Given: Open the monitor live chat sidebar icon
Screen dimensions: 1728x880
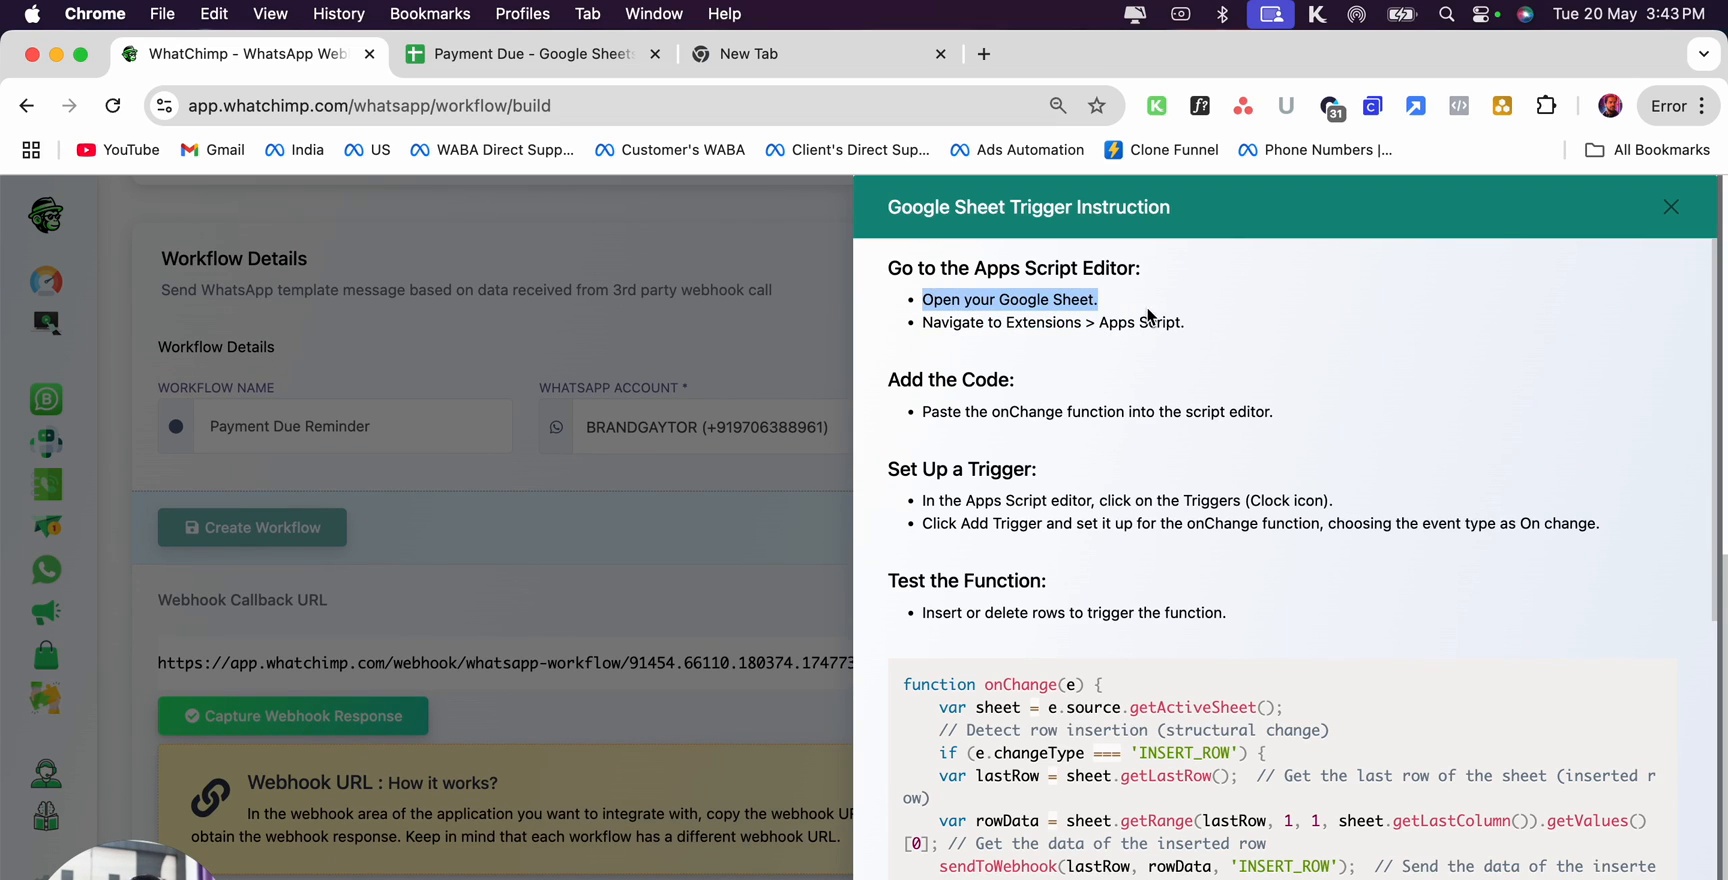Looking at the screenshot, I should 46,323.
